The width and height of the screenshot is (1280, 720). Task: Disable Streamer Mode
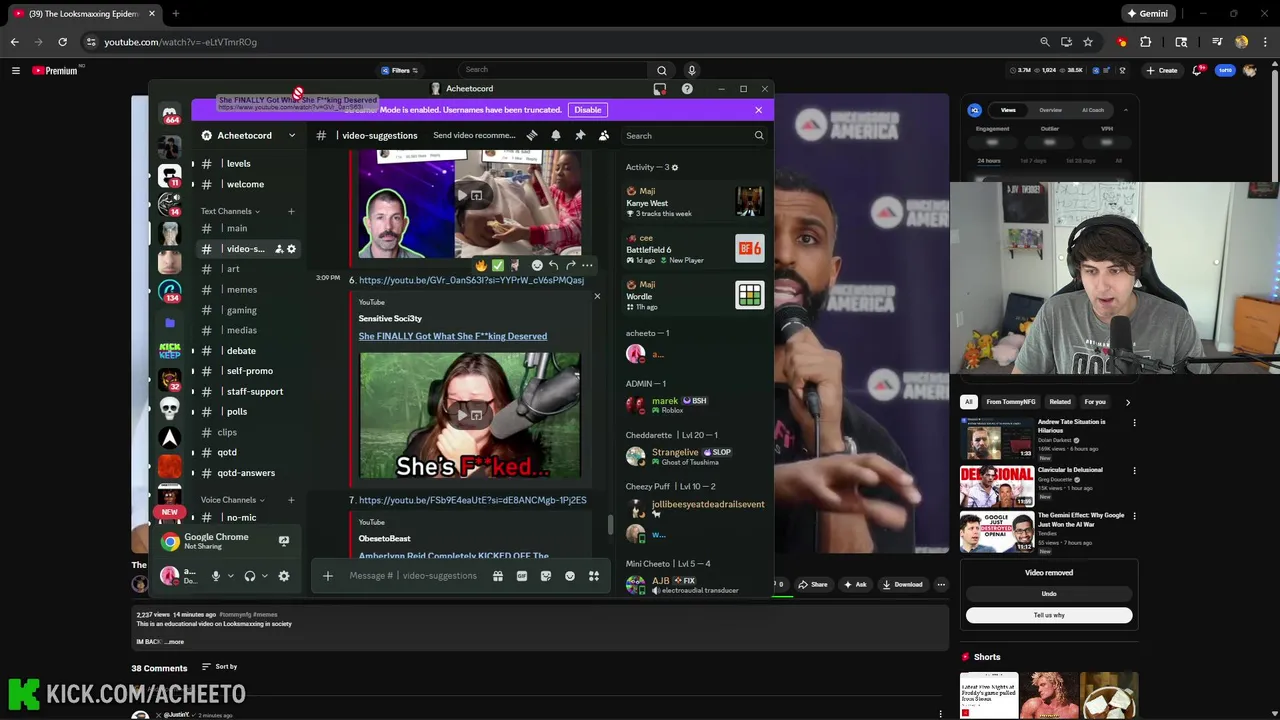pyautogui.click(x=588, y=110)
